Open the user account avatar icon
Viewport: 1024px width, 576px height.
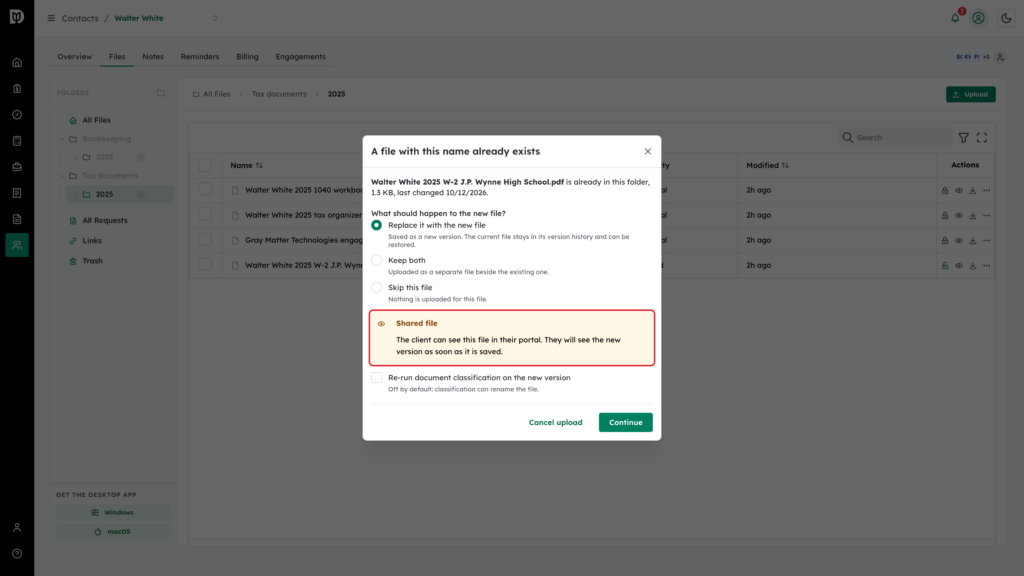click(x=978, y=18)
